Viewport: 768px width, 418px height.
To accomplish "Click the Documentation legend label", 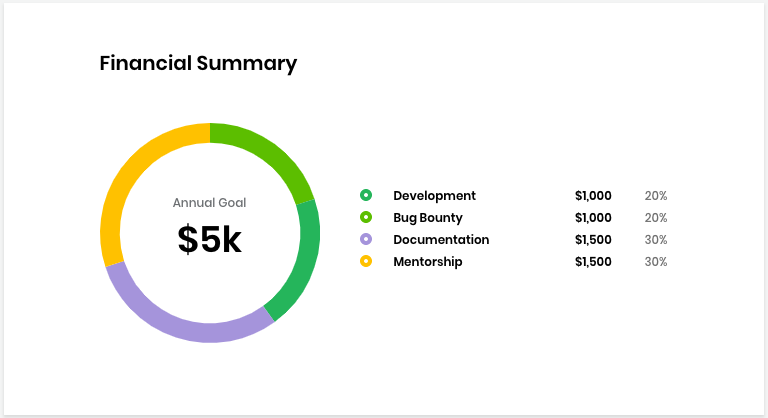I will [x=441, y=240].
